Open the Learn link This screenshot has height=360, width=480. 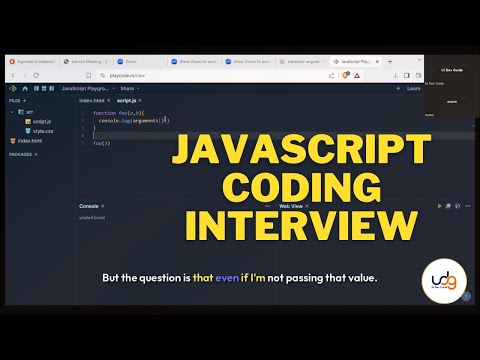[x=414, y=88]
